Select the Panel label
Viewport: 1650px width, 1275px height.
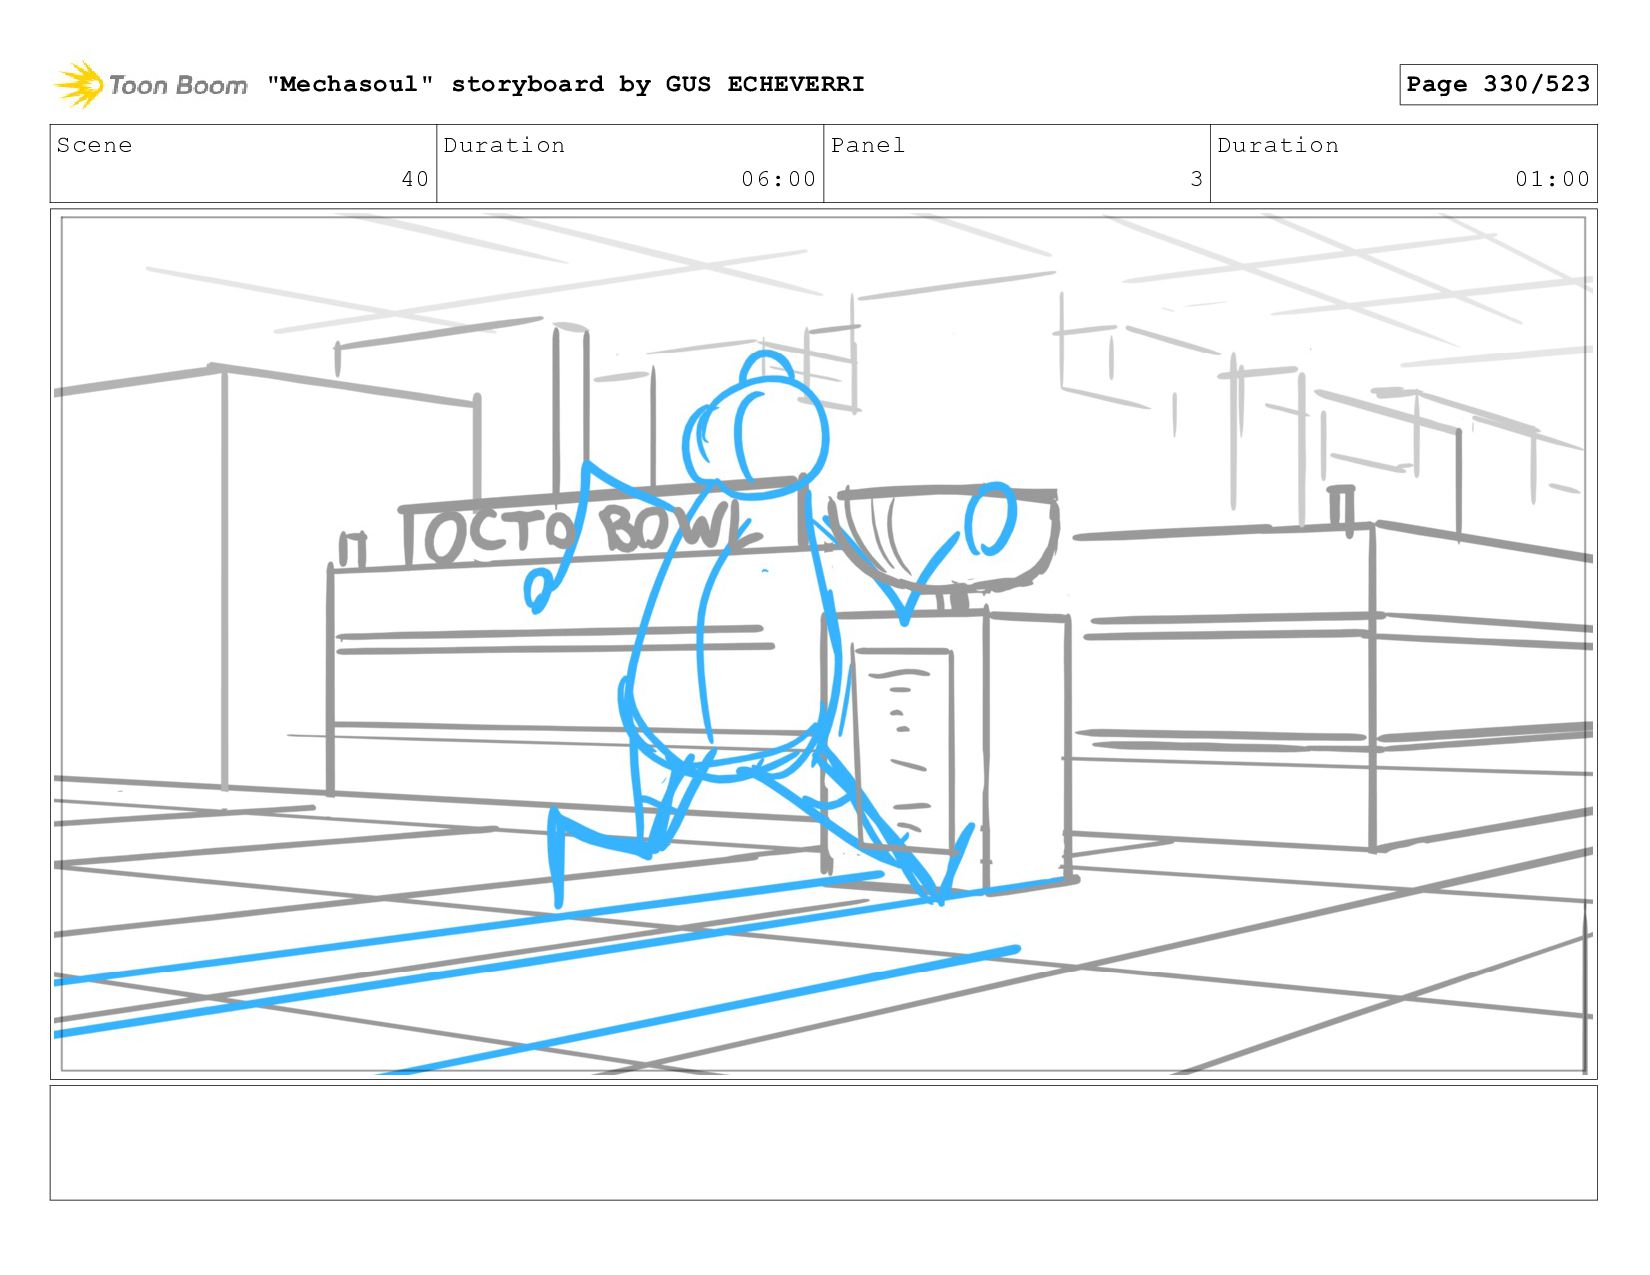[867, 145]
